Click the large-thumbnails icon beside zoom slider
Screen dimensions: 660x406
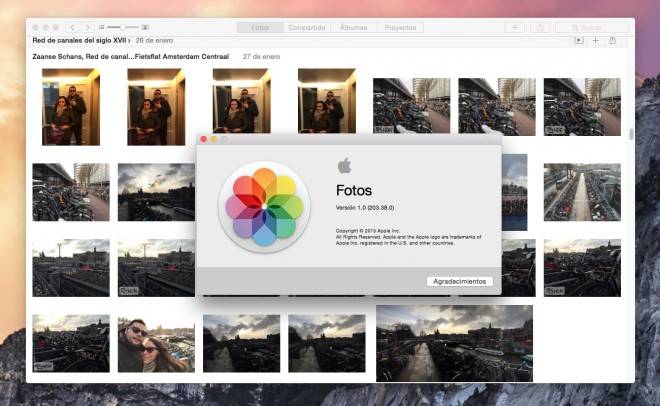(145, 27)
